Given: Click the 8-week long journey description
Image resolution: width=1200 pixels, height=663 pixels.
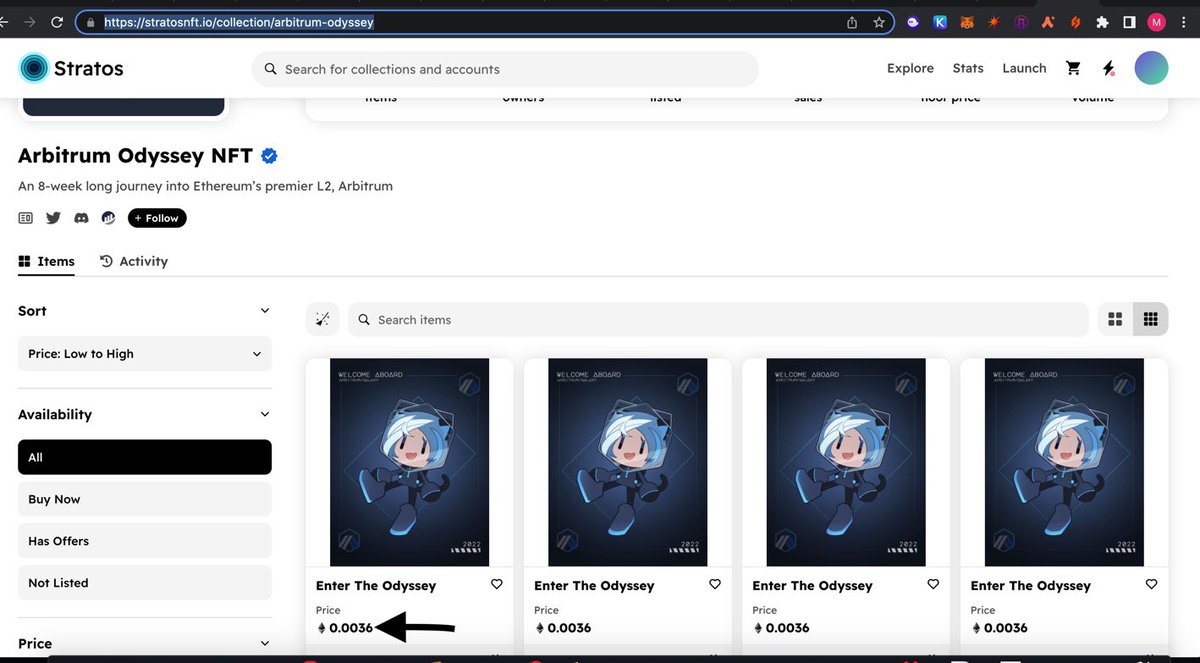Looking at the screenshot, I should pyautogui.click(x=205, y=186).
